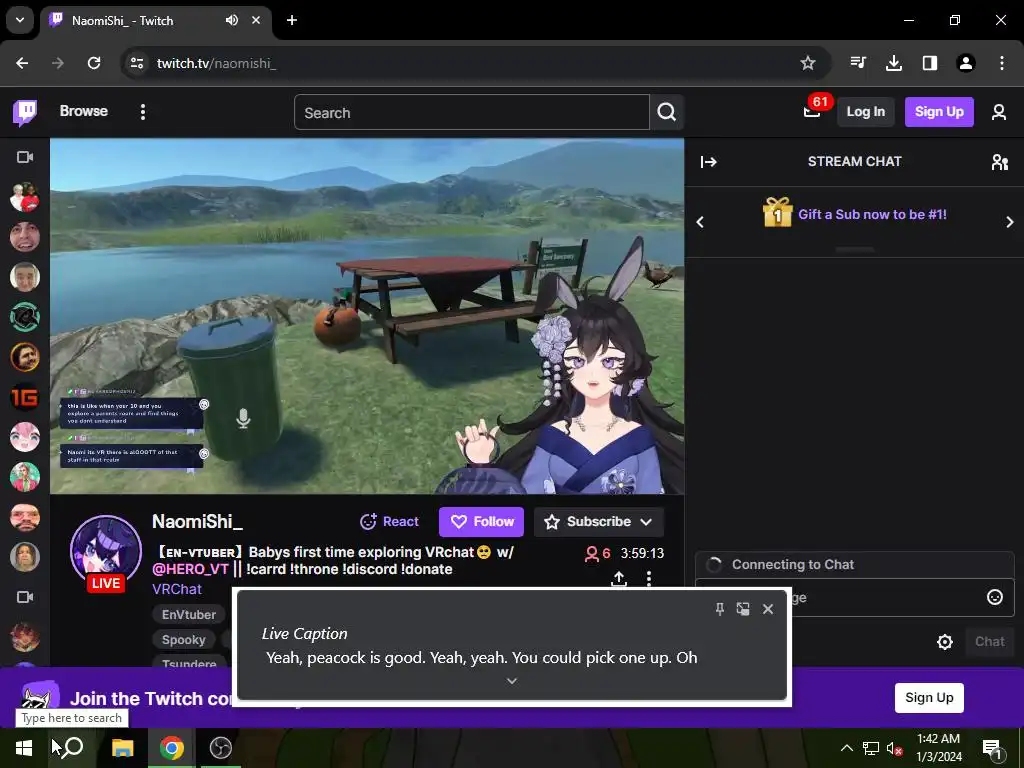Open the recommended channels camera icon
The image size is (1024, 768).
pyautogui.click(x=25, y=597)
